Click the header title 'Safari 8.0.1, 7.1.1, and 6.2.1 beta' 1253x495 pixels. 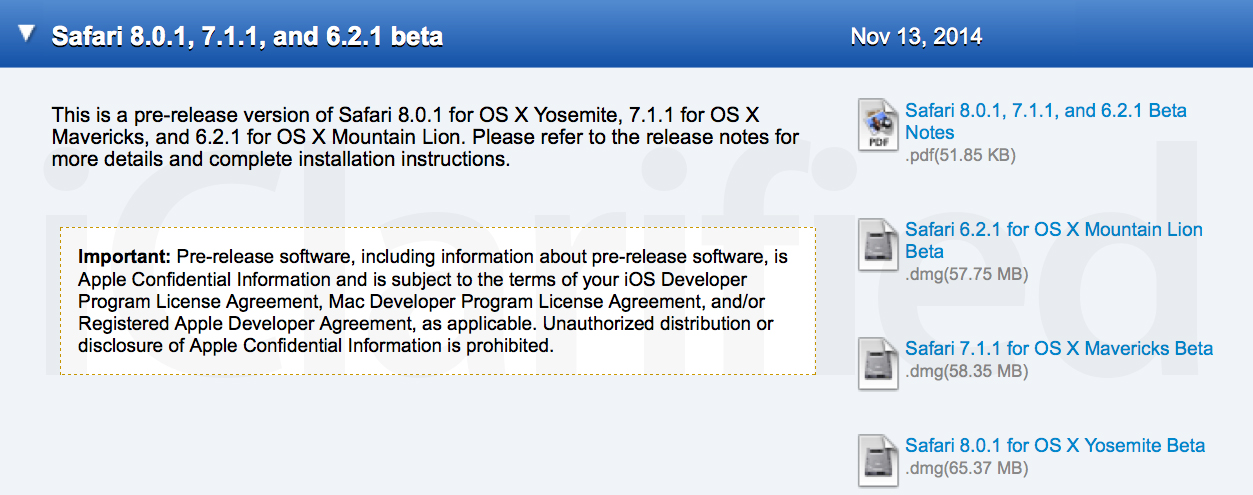[x=247, y=37]
